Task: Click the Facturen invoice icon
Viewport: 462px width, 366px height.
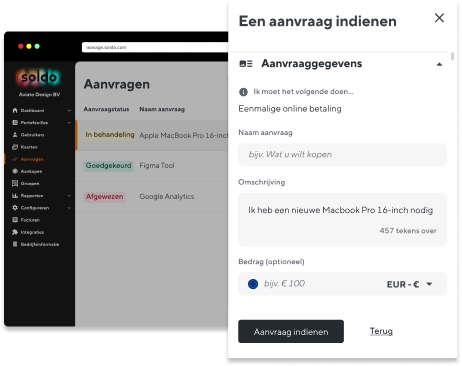Action: tap(15, 220)
